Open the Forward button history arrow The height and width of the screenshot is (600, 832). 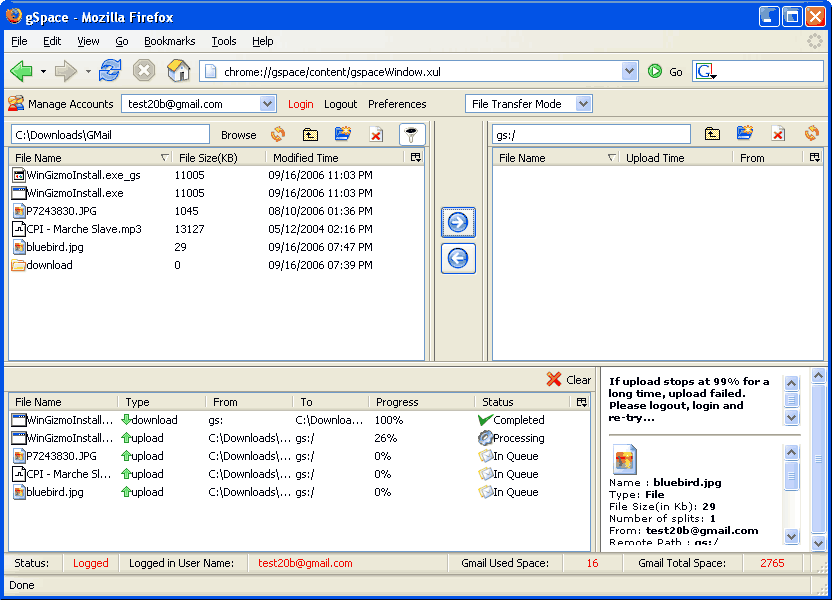point(88,71)
